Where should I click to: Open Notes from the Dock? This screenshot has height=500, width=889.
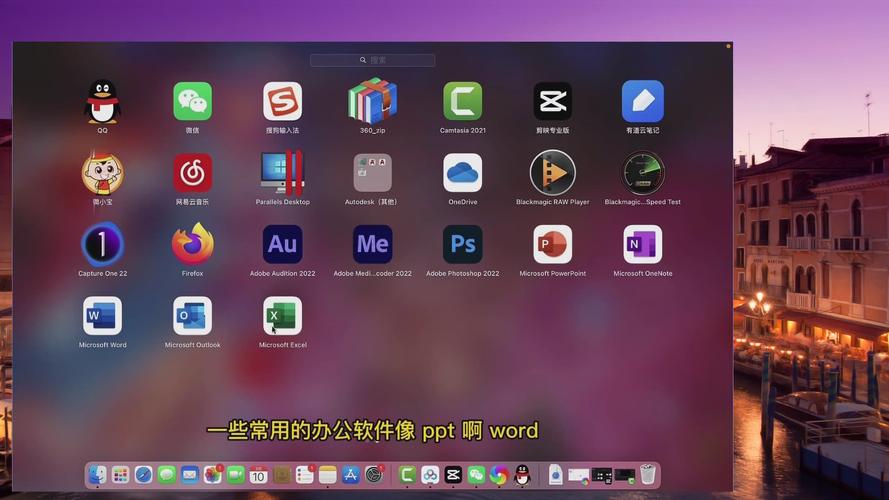328,475
